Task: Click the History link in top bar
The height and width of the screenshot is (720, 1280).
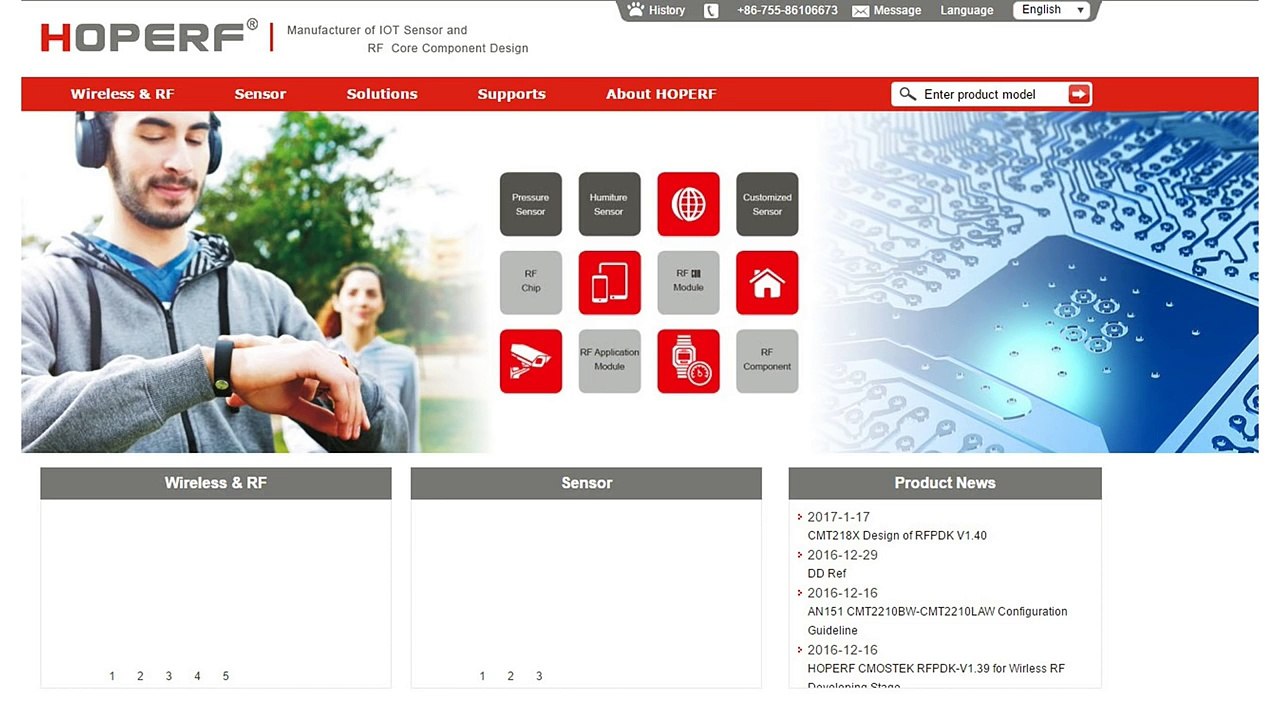Action: 667,10
